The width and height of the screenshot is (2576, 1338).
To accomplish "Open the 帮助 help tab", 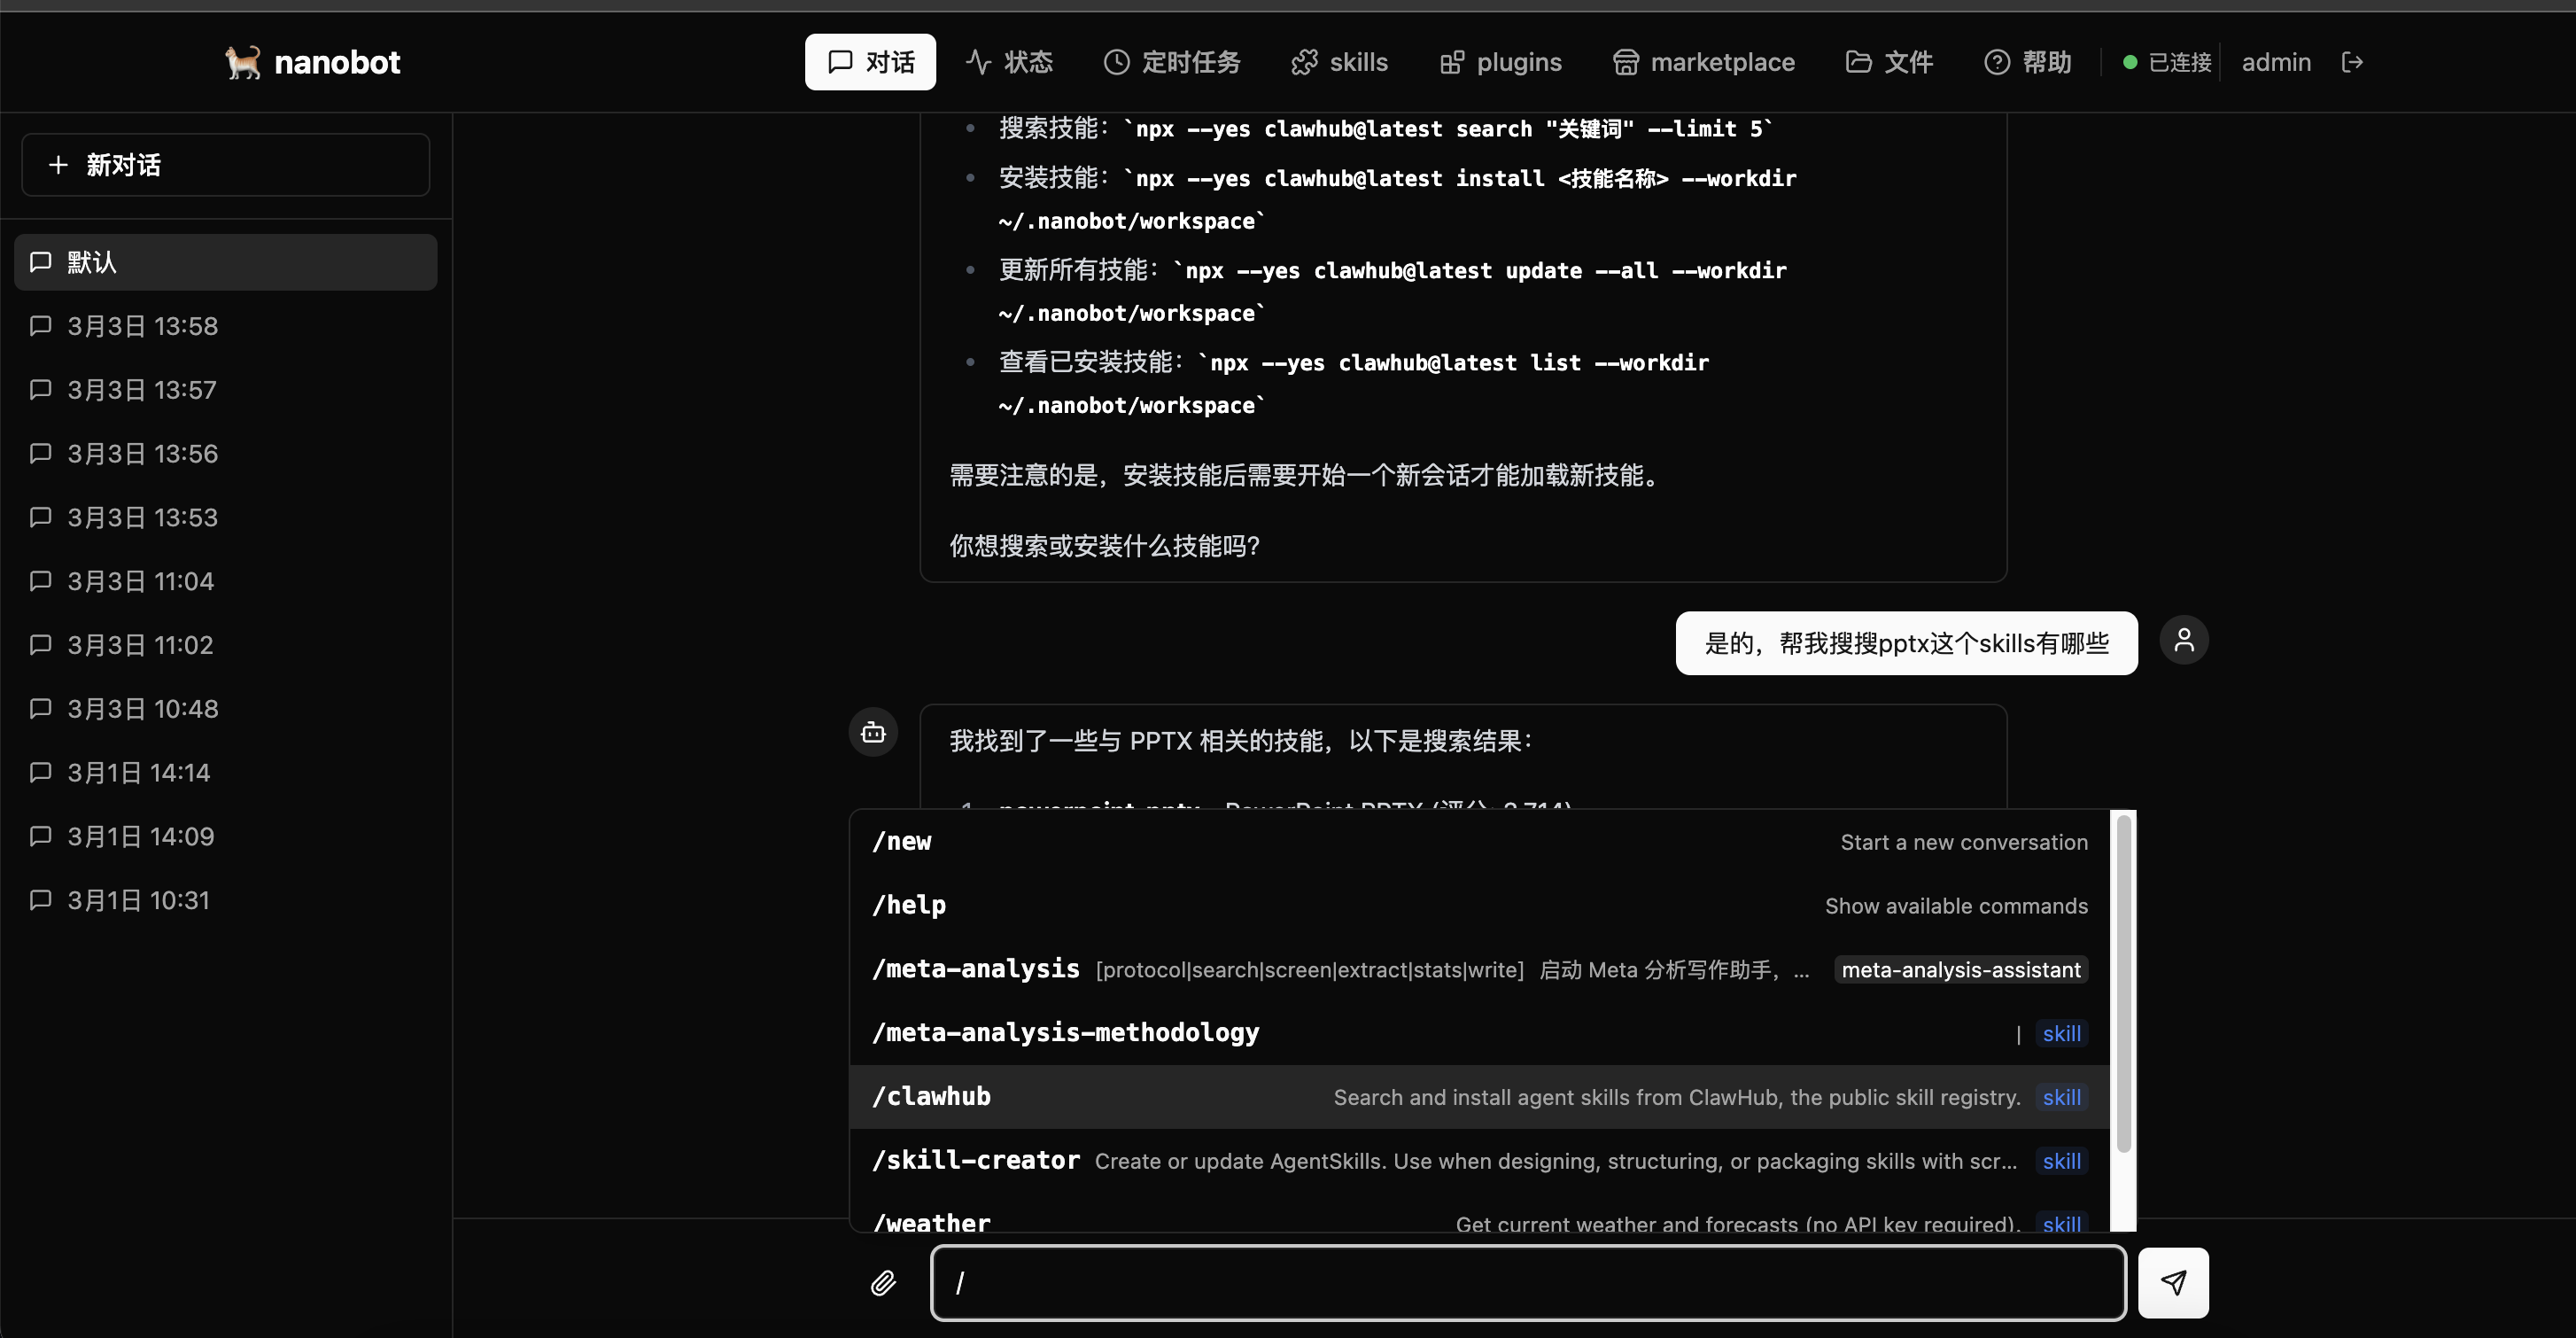I will (x=2027, y=62).
